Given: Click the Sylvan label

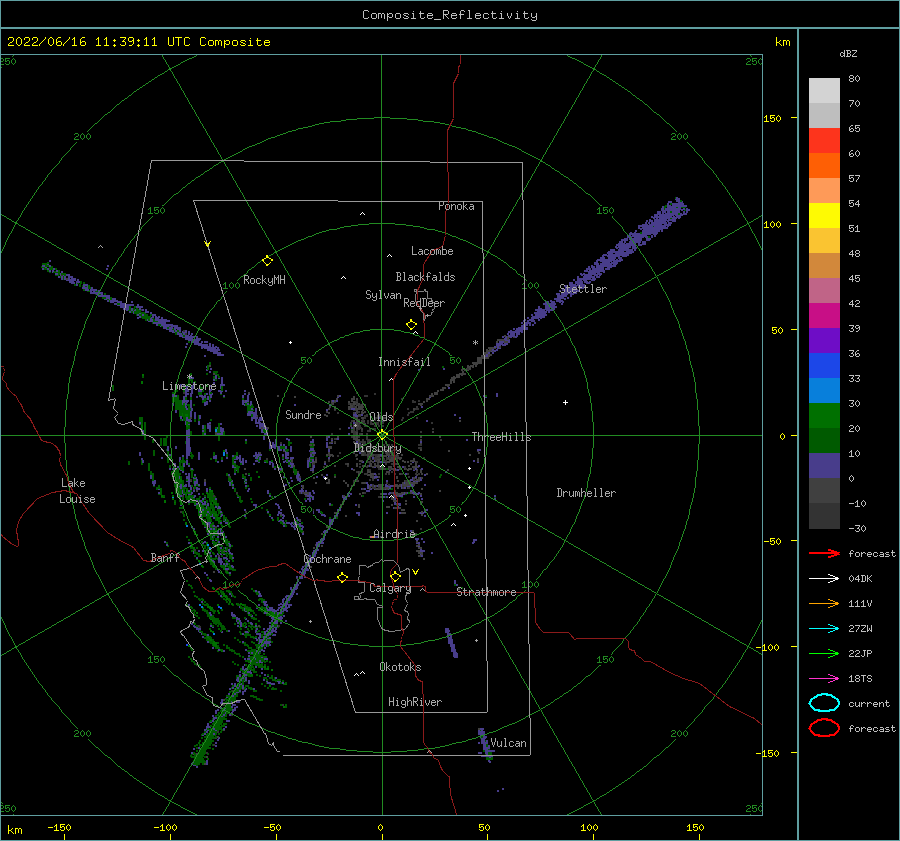Looking at the screenshot, I should 383,295.
